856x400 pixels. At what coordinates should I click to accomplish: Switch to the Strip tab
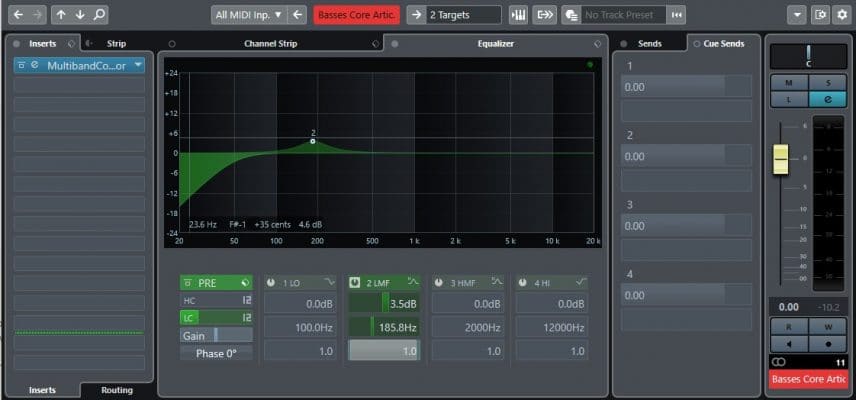[x=116, y=44]
